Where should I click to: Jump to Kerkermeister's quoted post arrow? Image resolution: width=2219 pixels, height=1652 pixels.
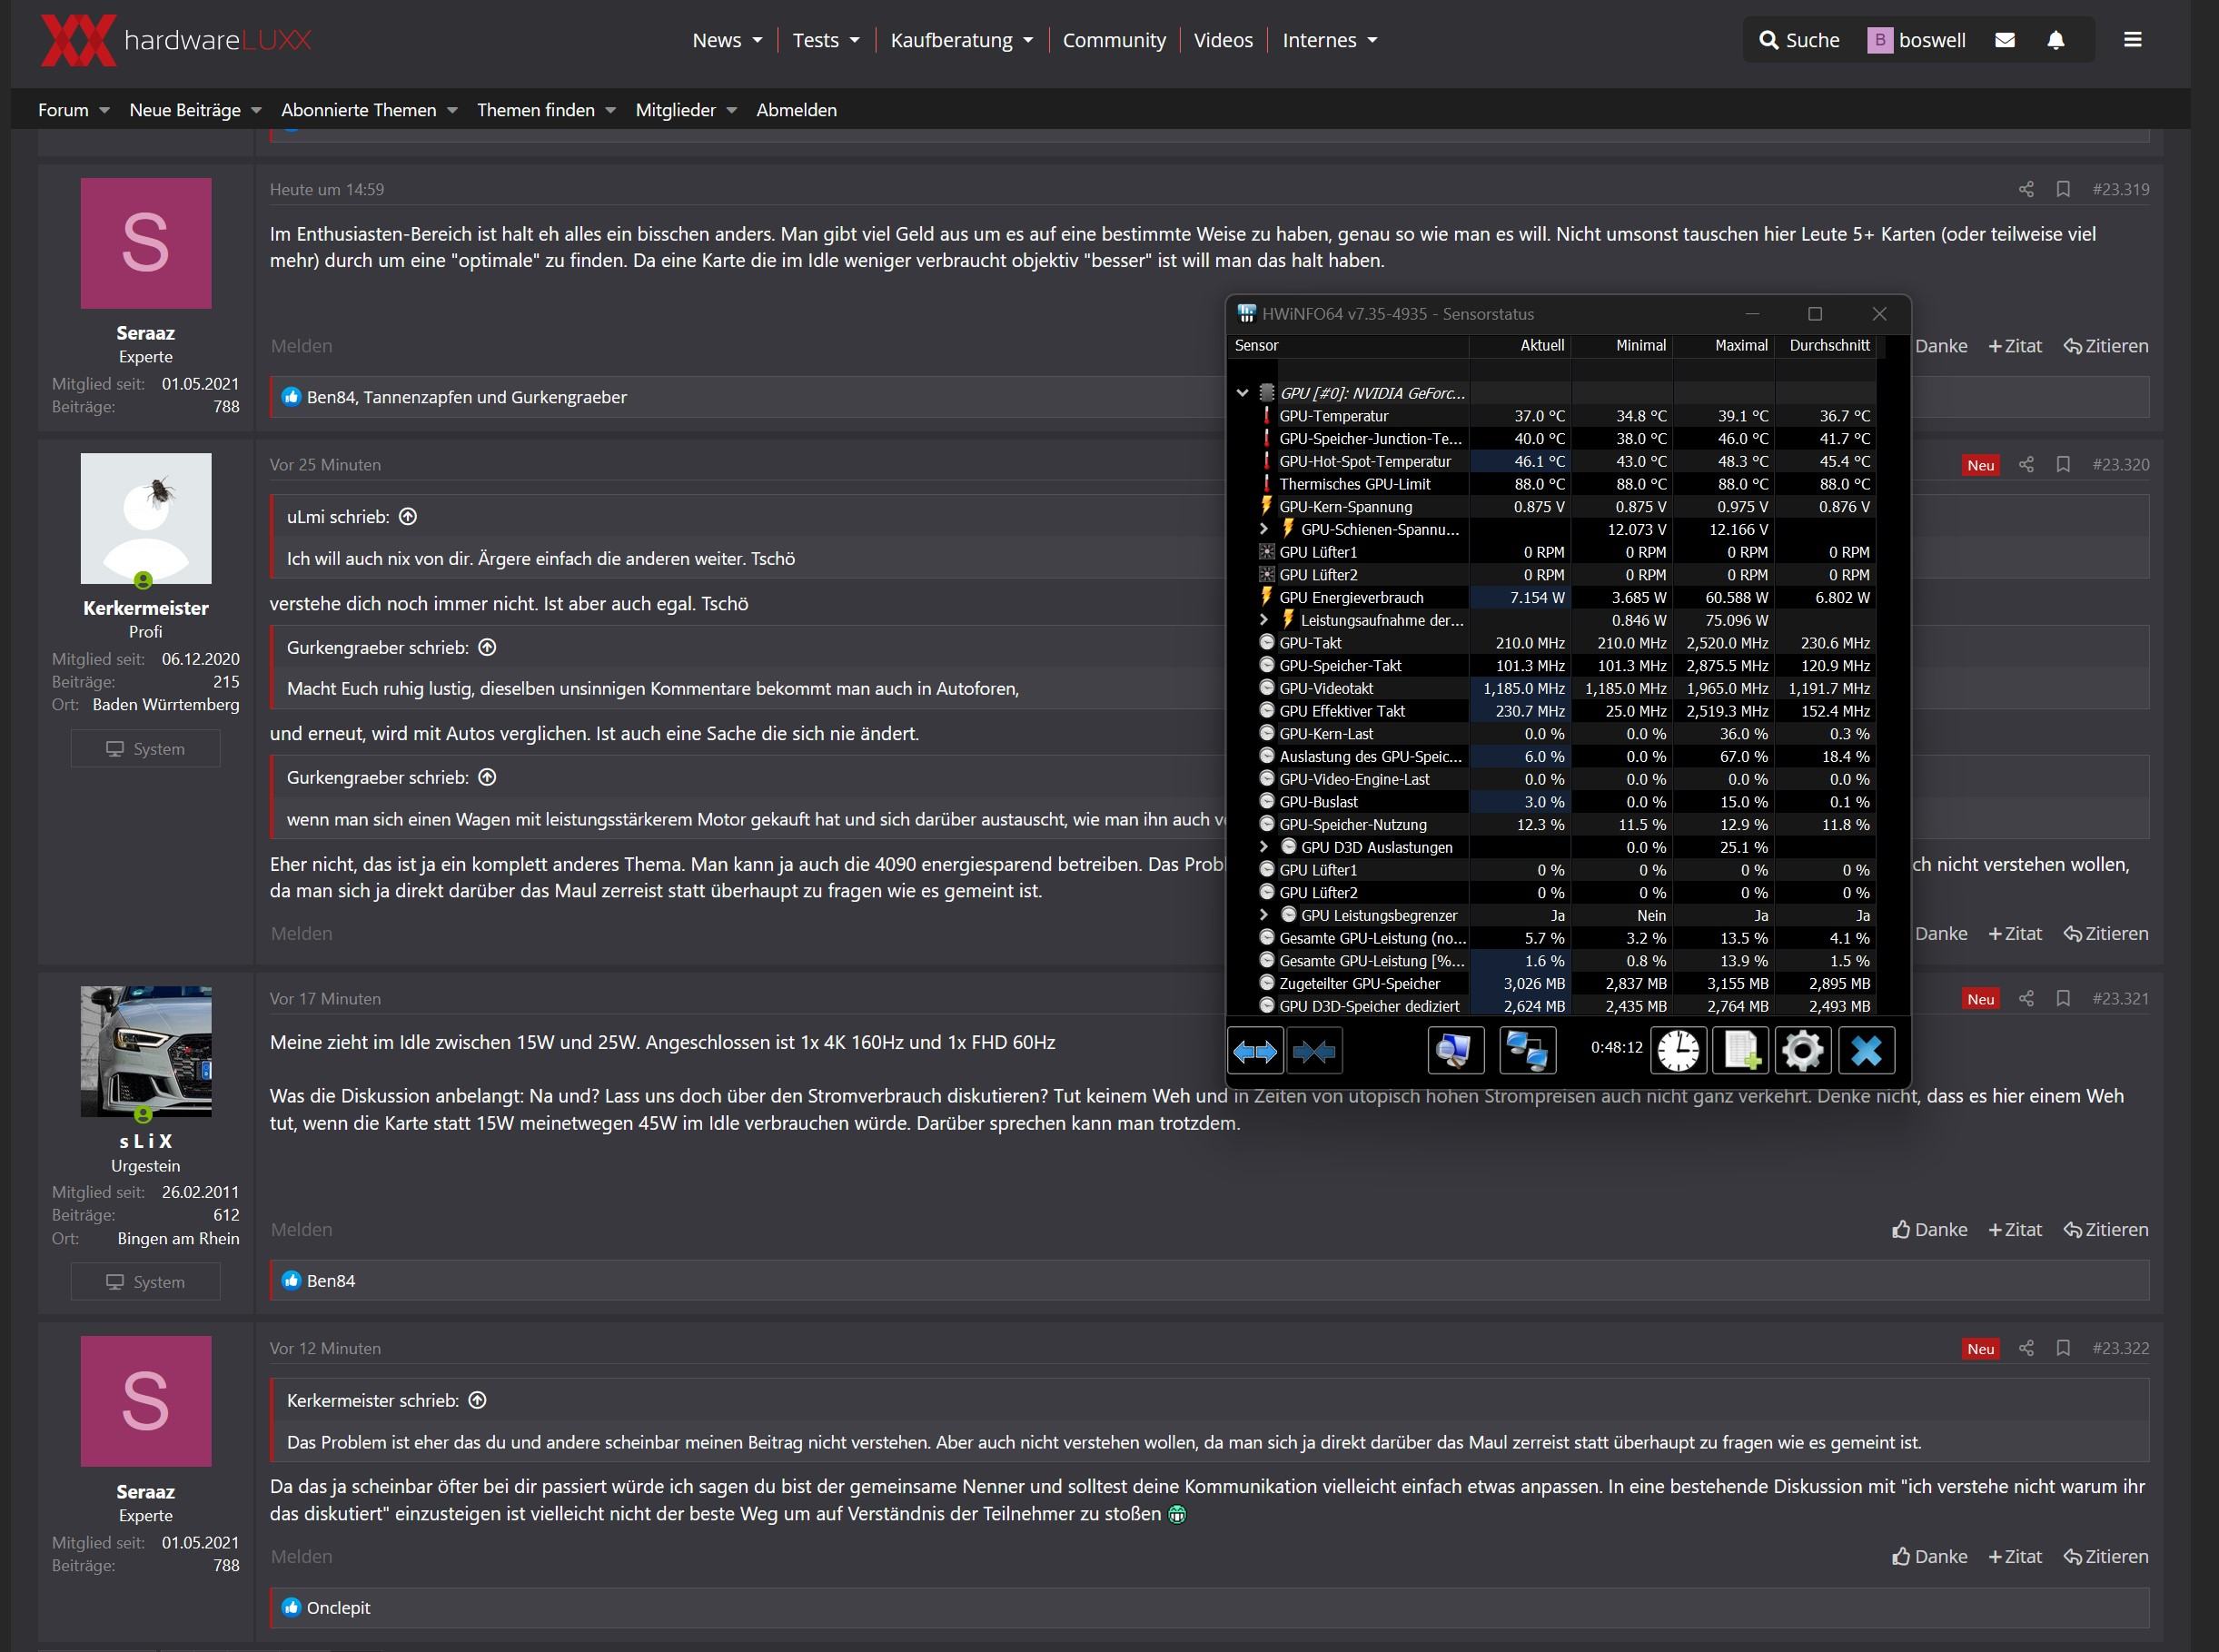click(x=478, y=1400)
